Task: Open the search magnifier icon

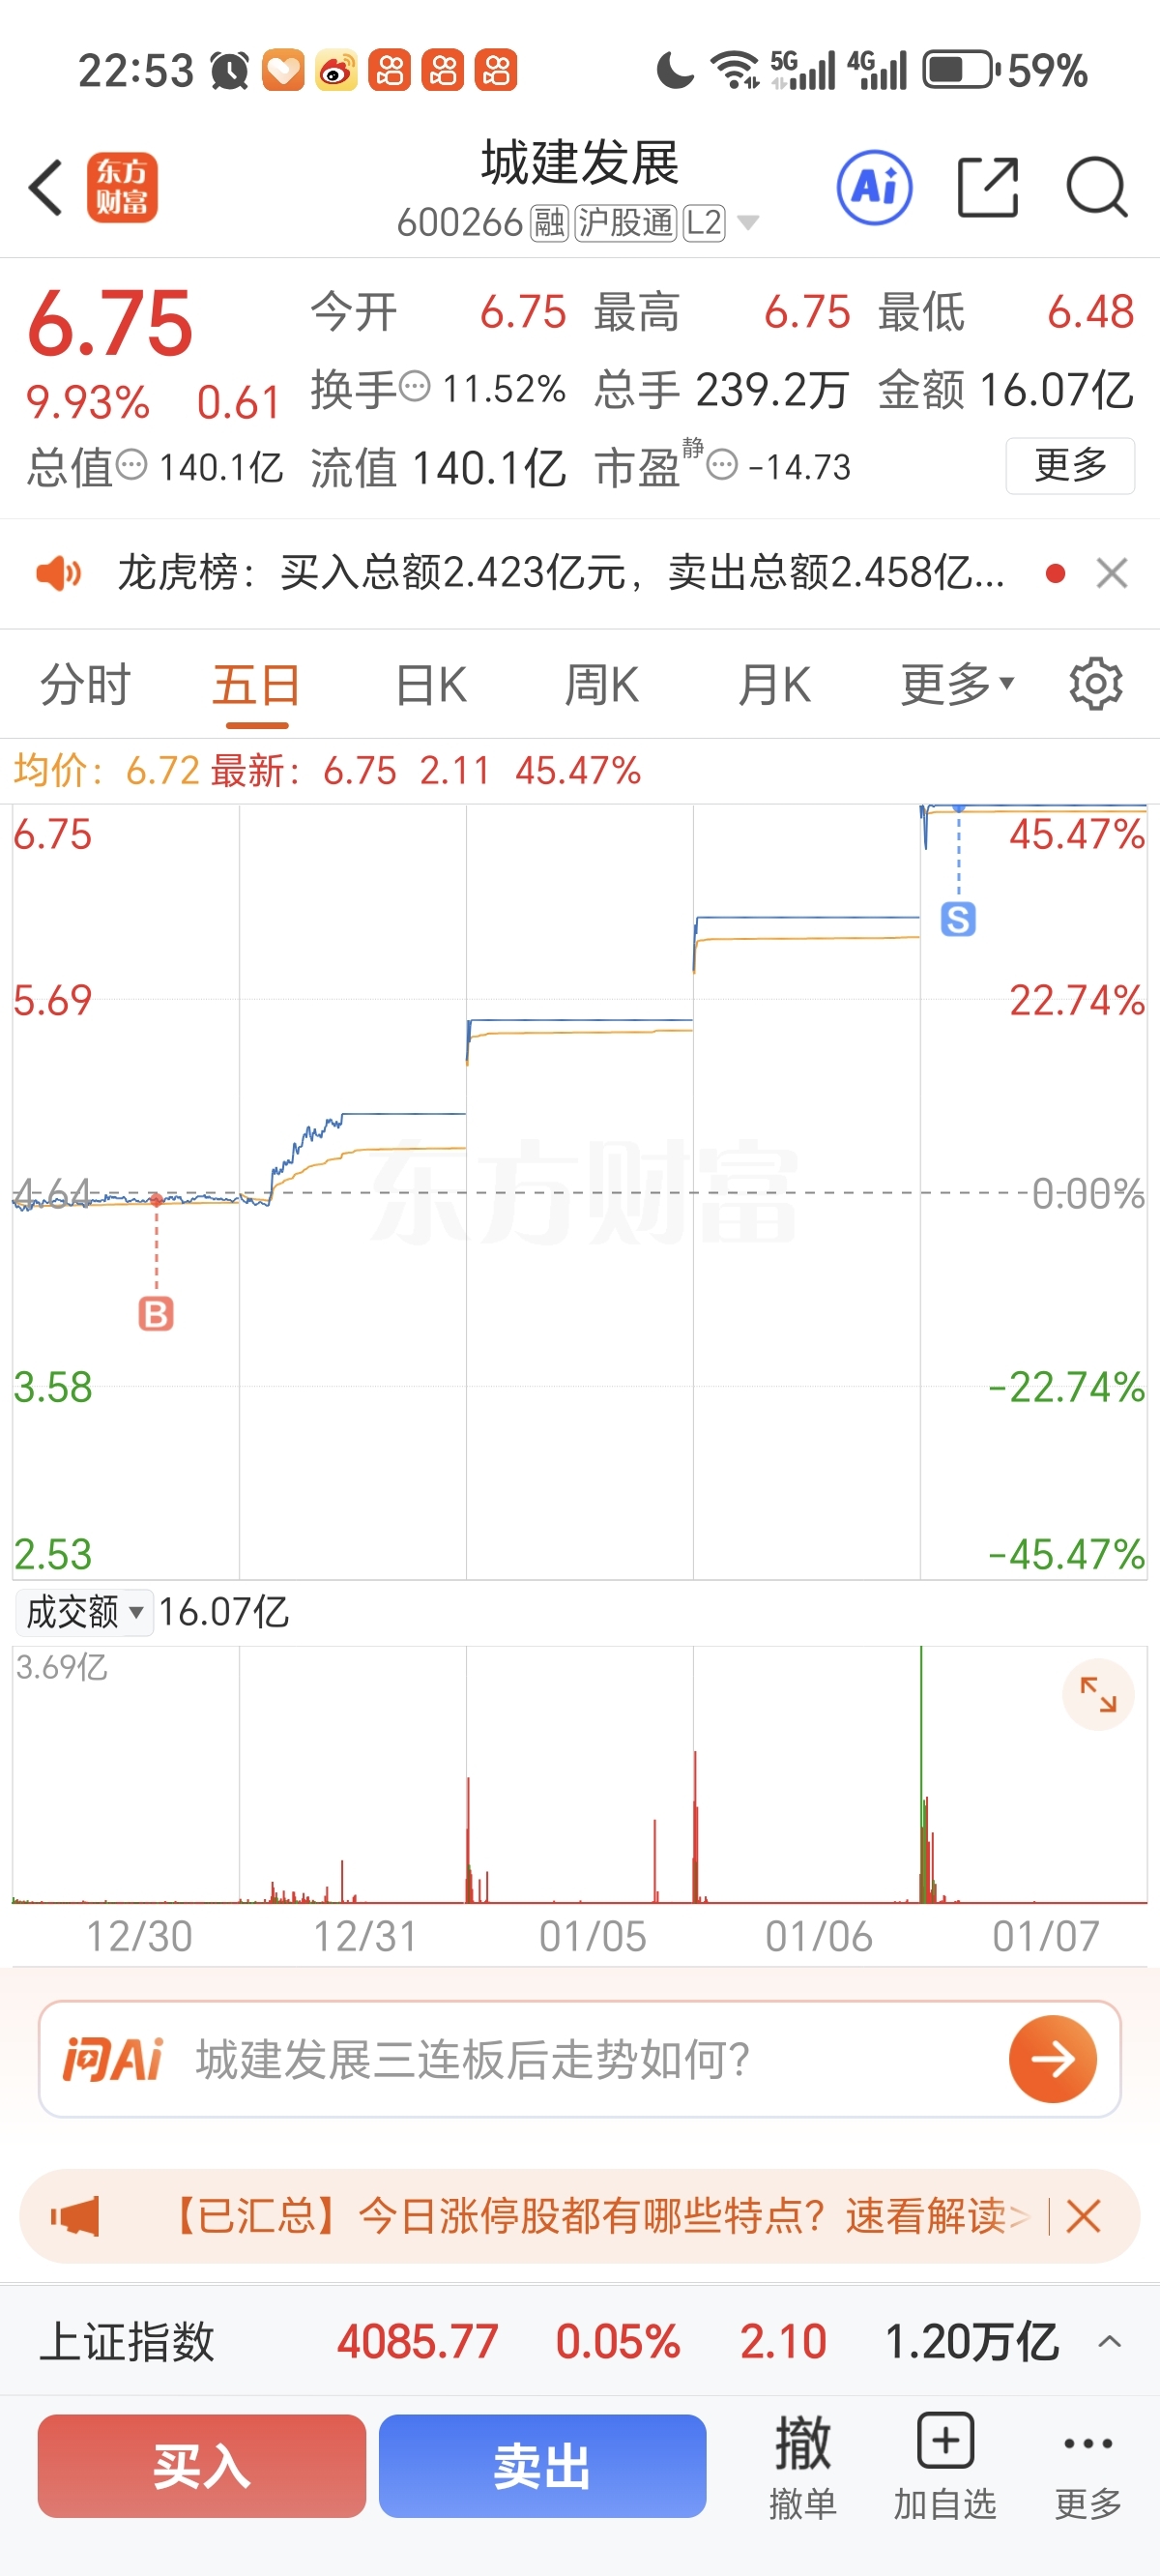Action: tap(1097, 187)
